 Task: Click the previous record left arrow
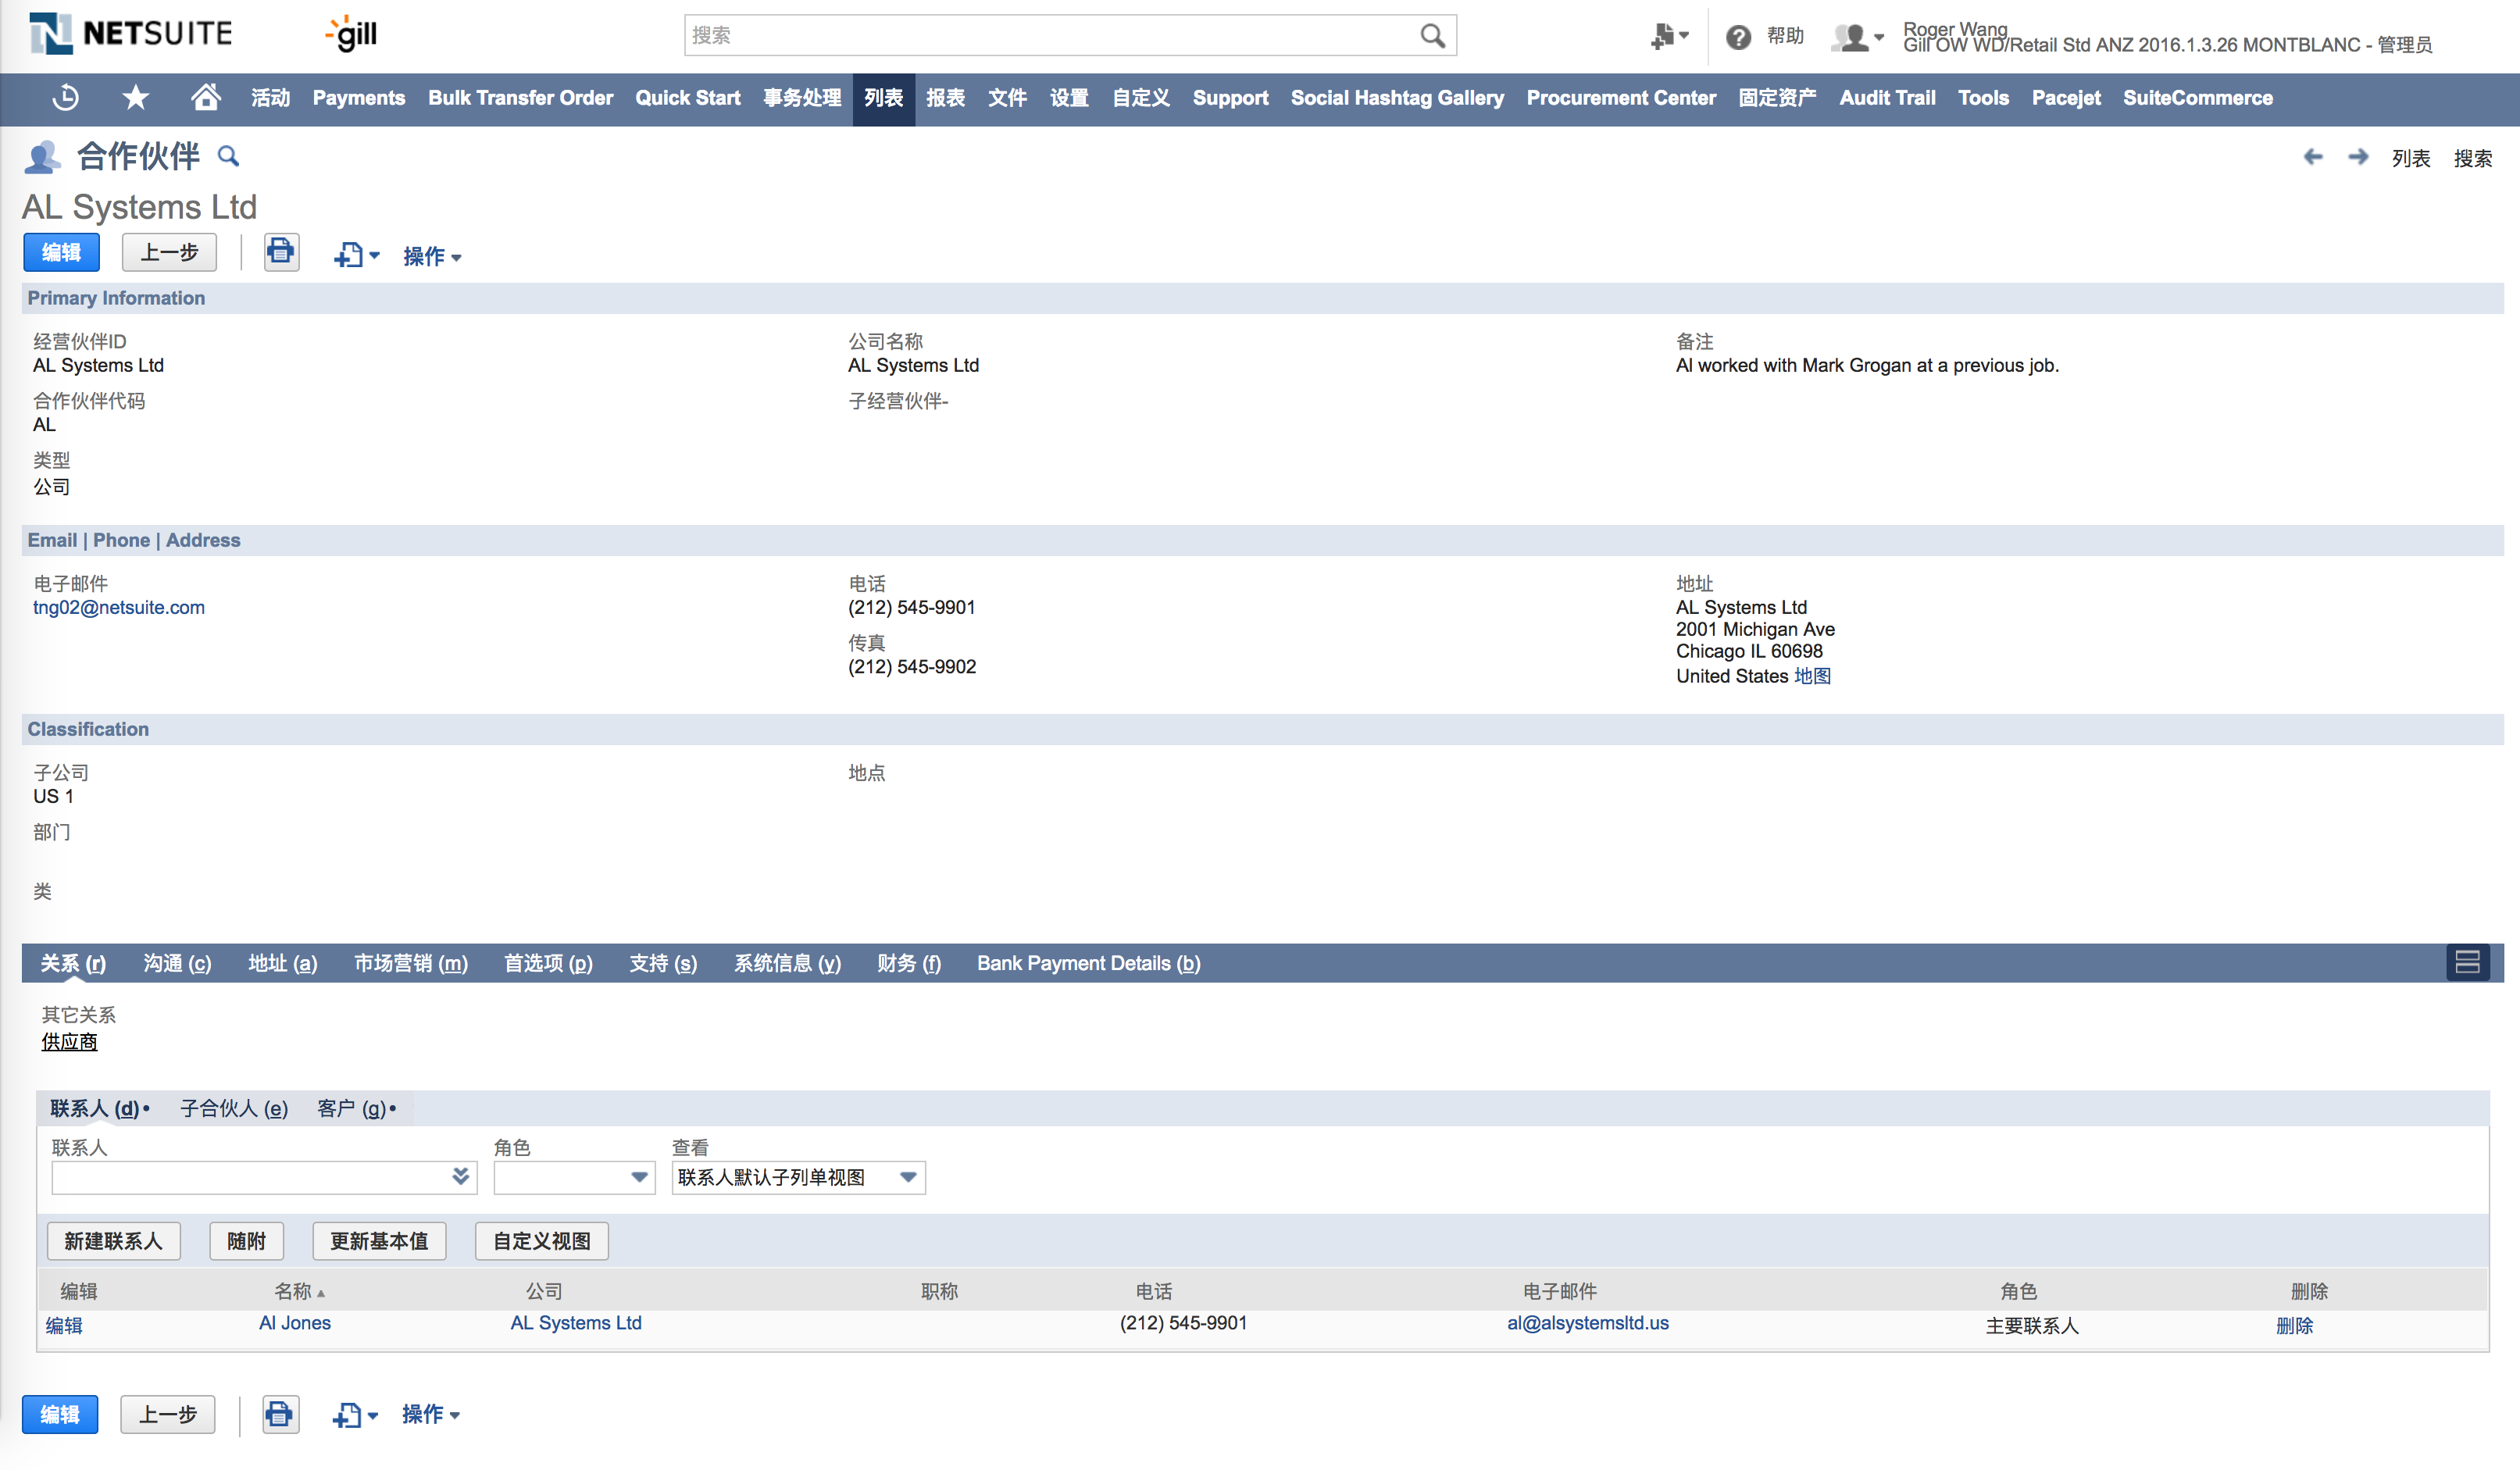click(x=2313, y=158)
